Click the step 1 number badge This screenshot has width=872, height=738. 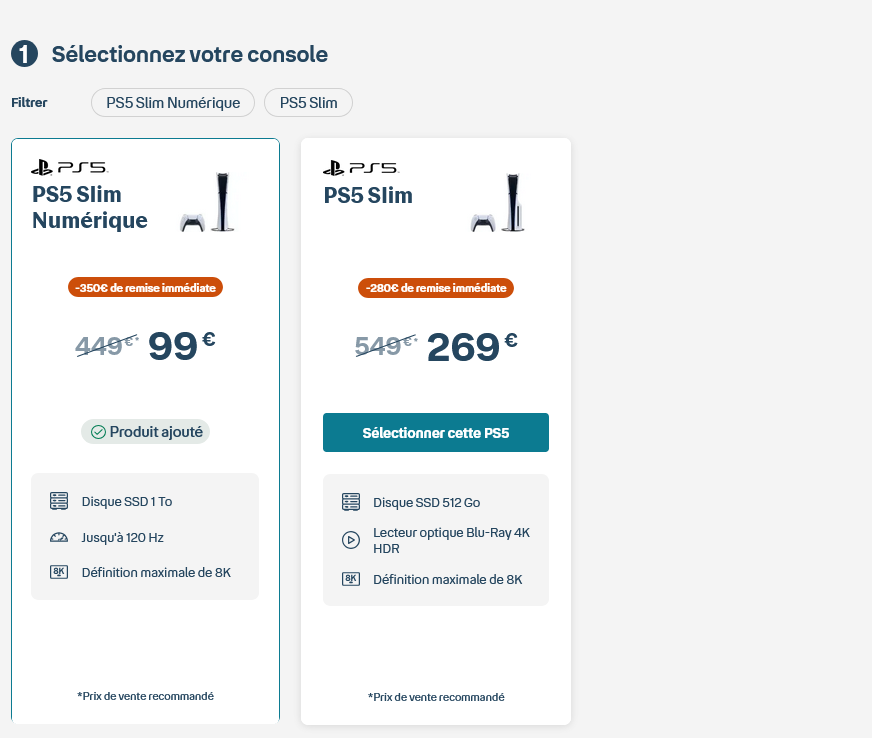24,54
